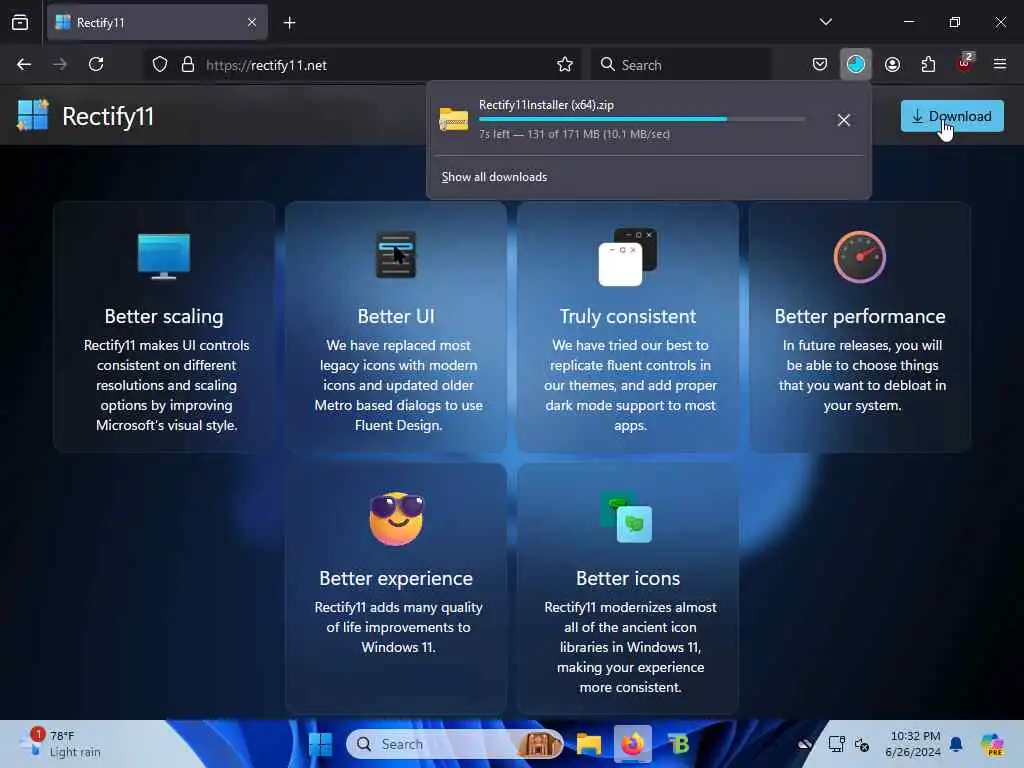Click the Truly consistent heading
The image size is (1024, 768).
pos(628,317)
